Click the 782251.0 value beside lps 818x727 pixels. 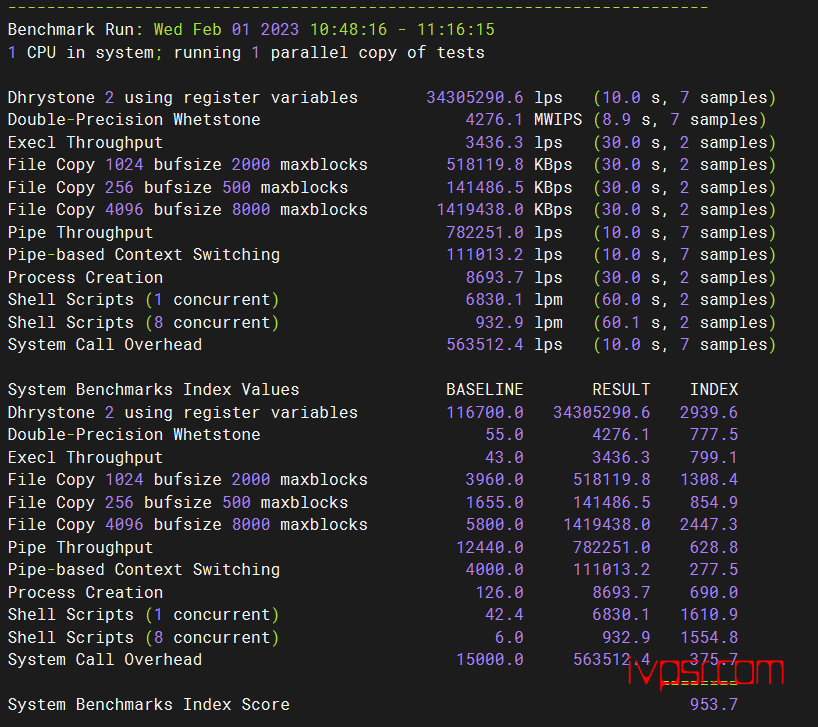pyautogui.click(x=485, y=233)
